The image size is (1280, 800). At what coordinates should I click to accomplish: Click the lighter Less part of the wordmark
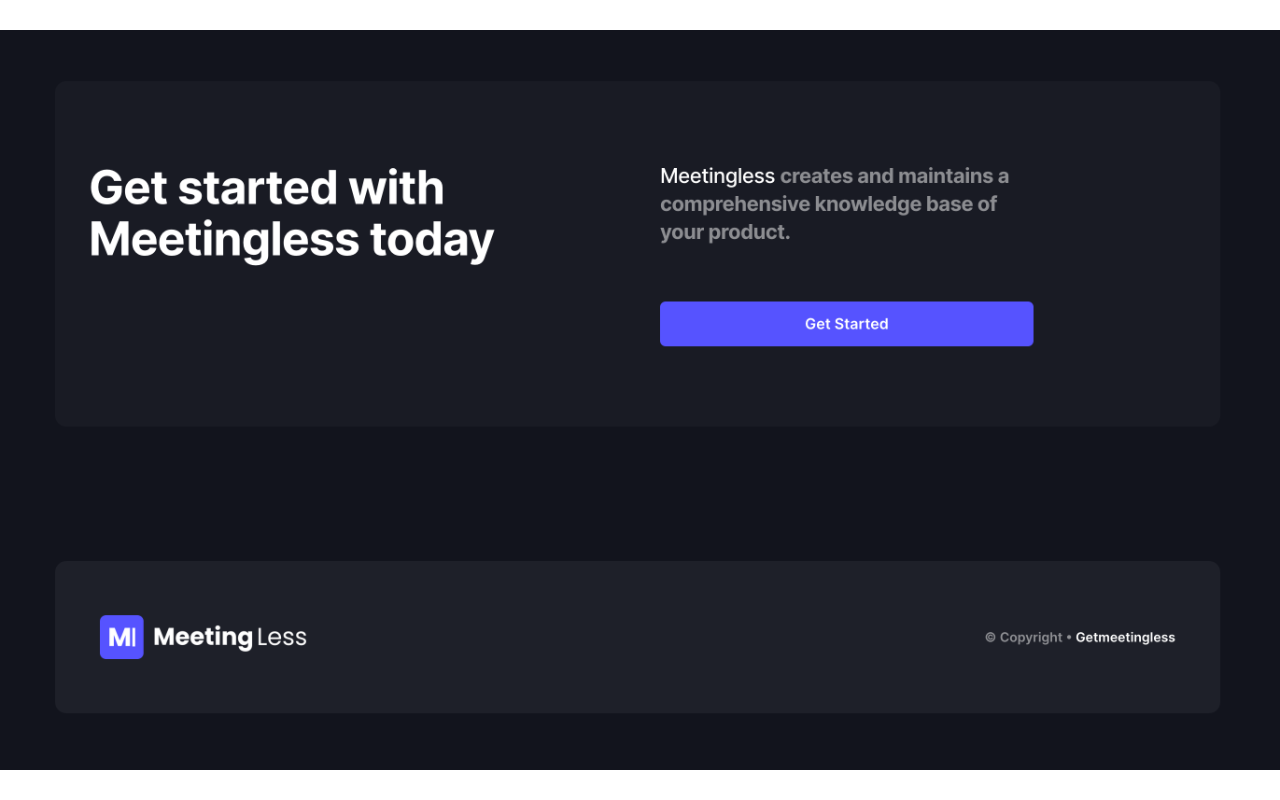coord(283,637)
